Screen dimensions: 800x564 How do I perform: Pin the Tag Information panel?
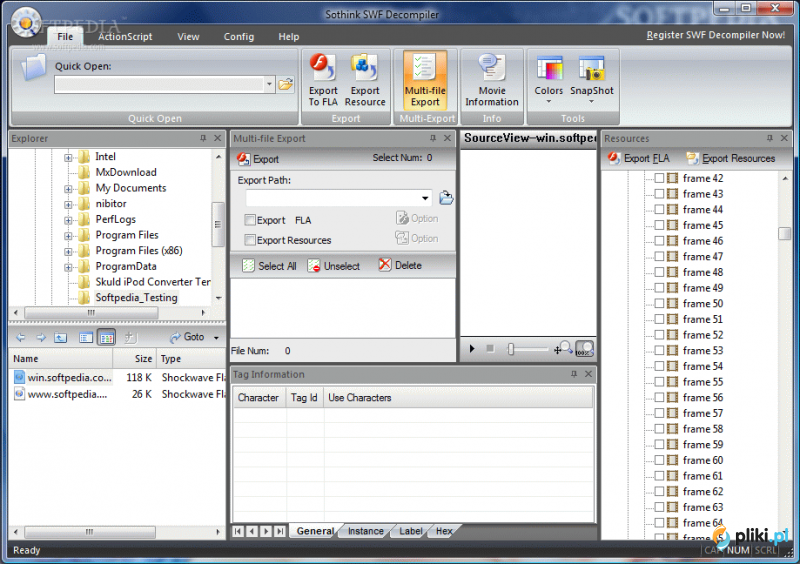[x=574, y=374]
